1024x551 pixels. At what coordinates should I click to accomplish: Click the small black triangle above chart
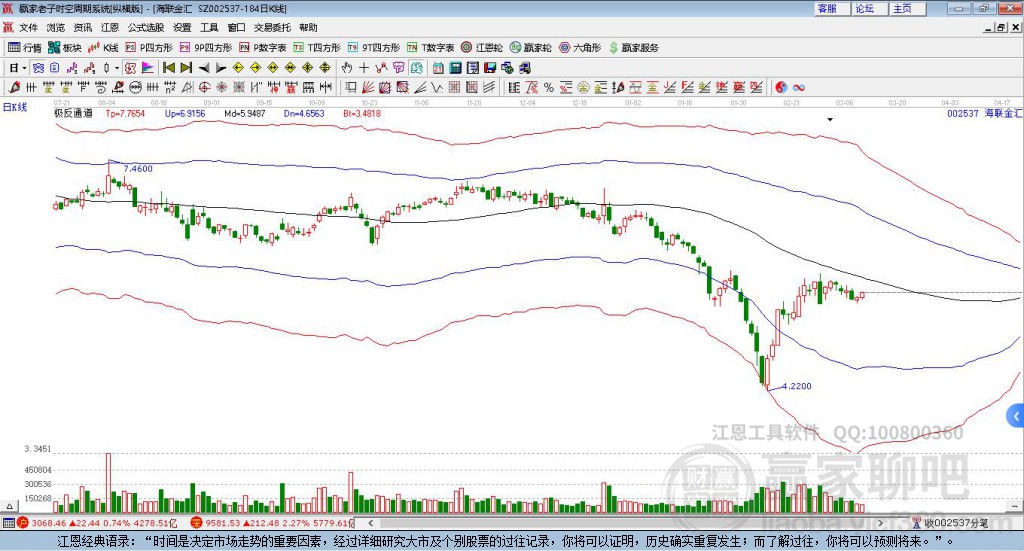[x=830, y=119]
